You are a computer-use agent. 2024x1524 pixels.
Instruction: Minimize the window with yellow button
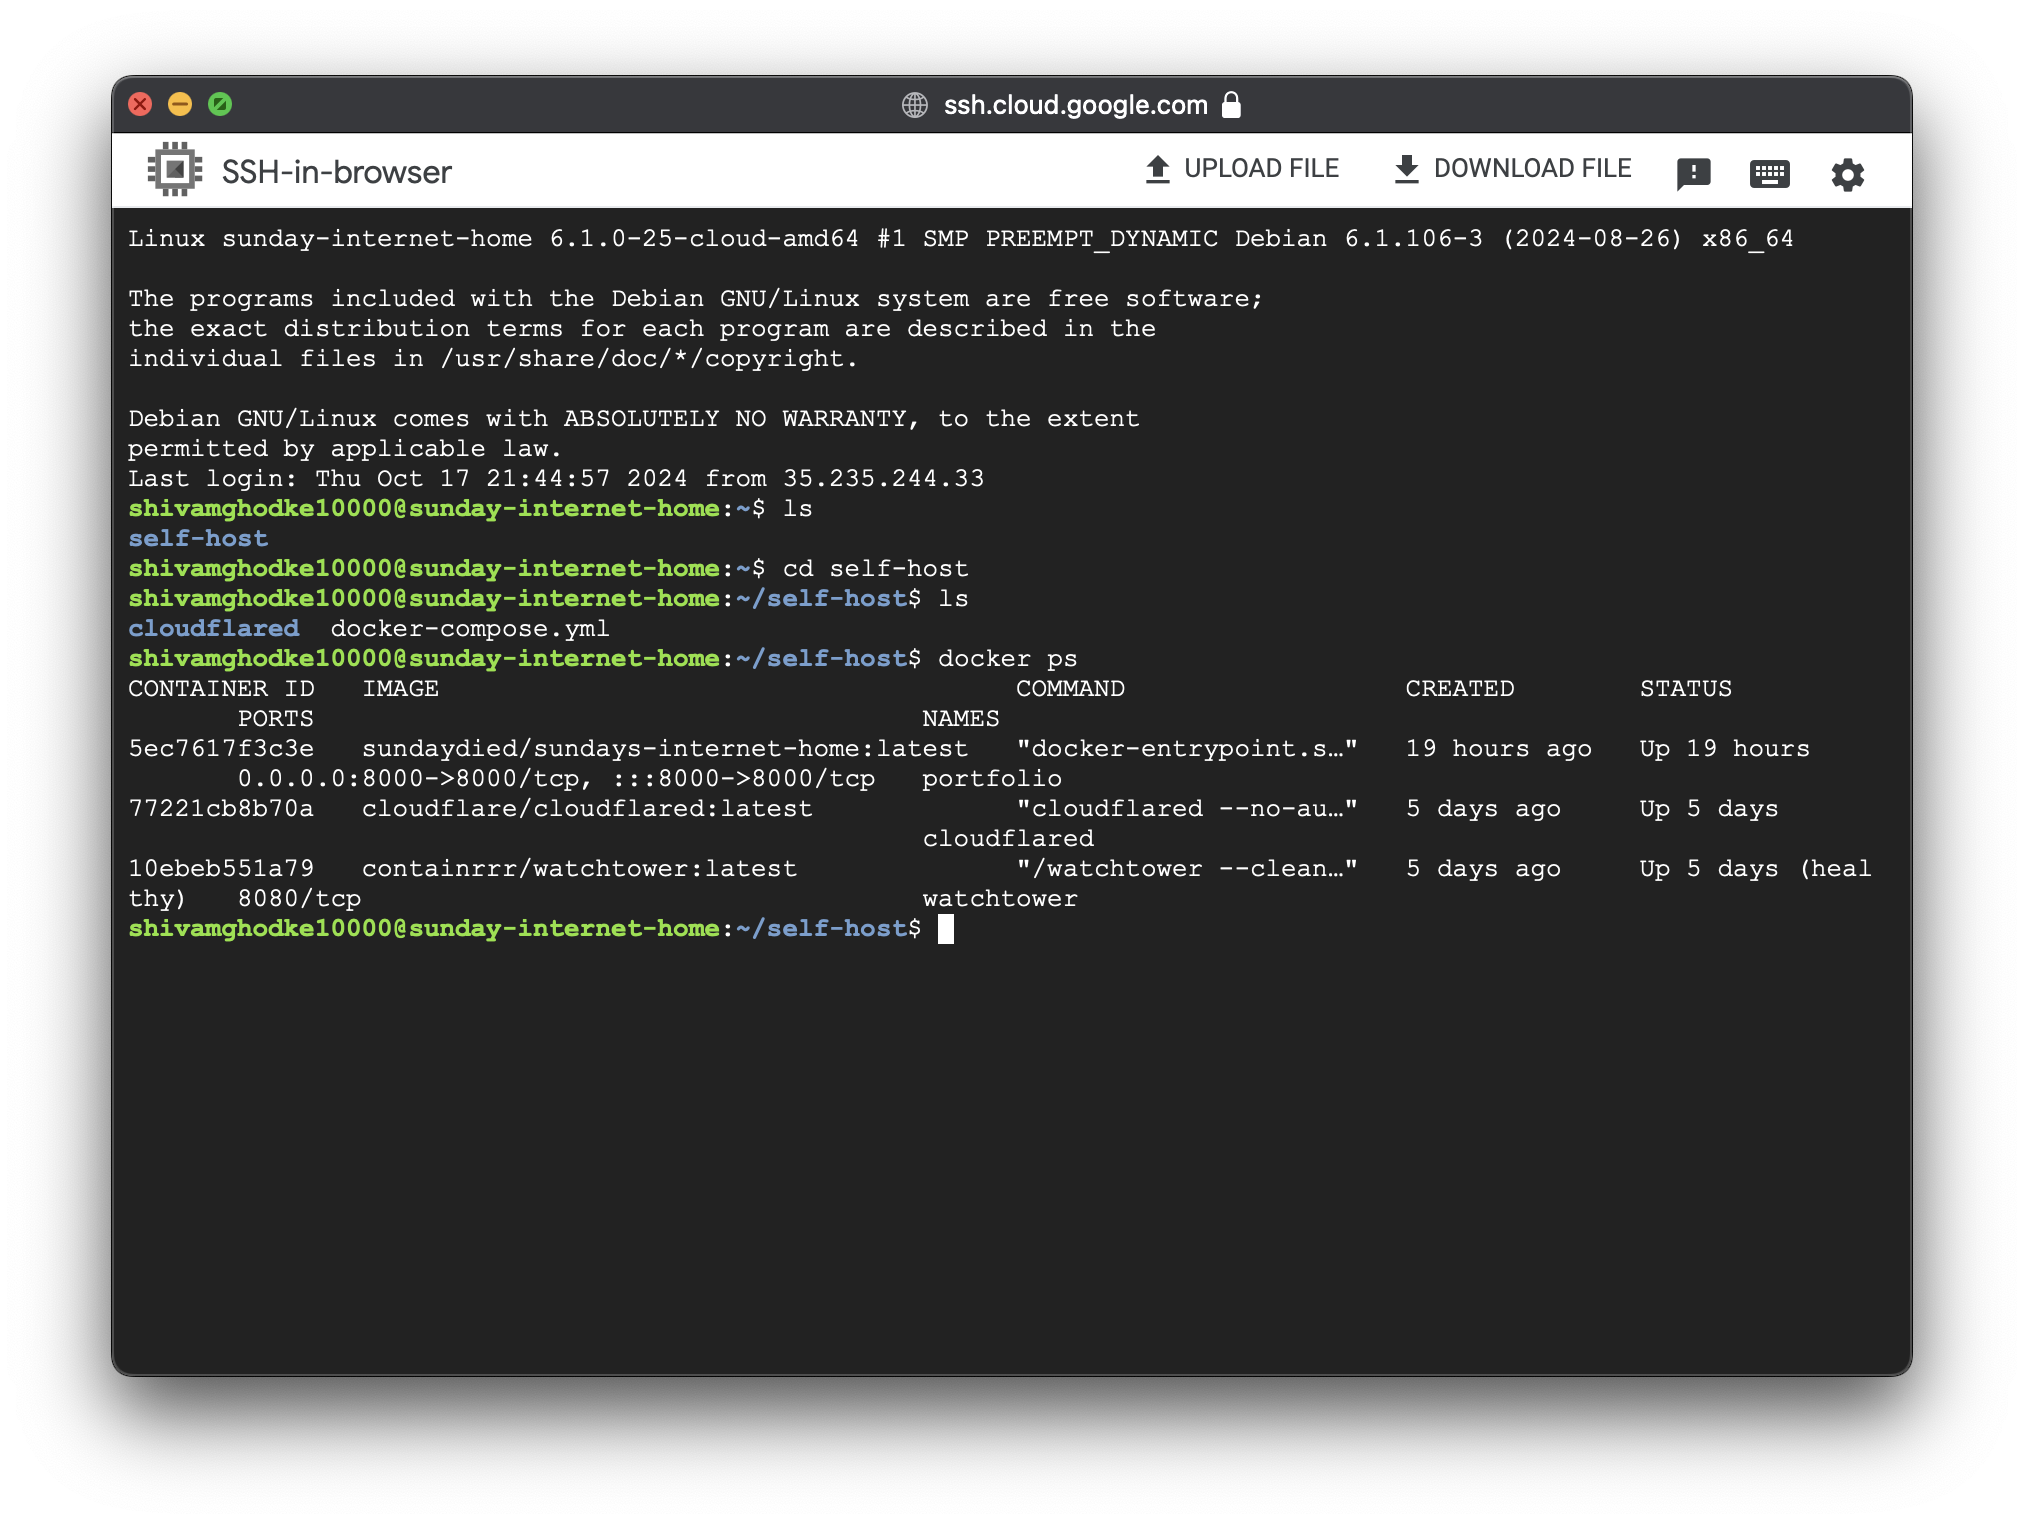pyautogui.click(x=180, y=104)
